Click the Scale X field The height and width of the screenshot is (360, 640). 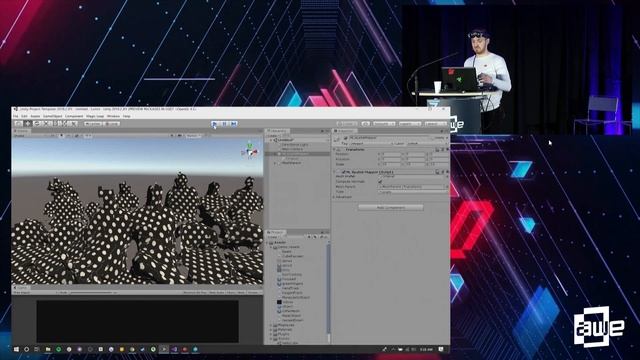tap(391, 164)
